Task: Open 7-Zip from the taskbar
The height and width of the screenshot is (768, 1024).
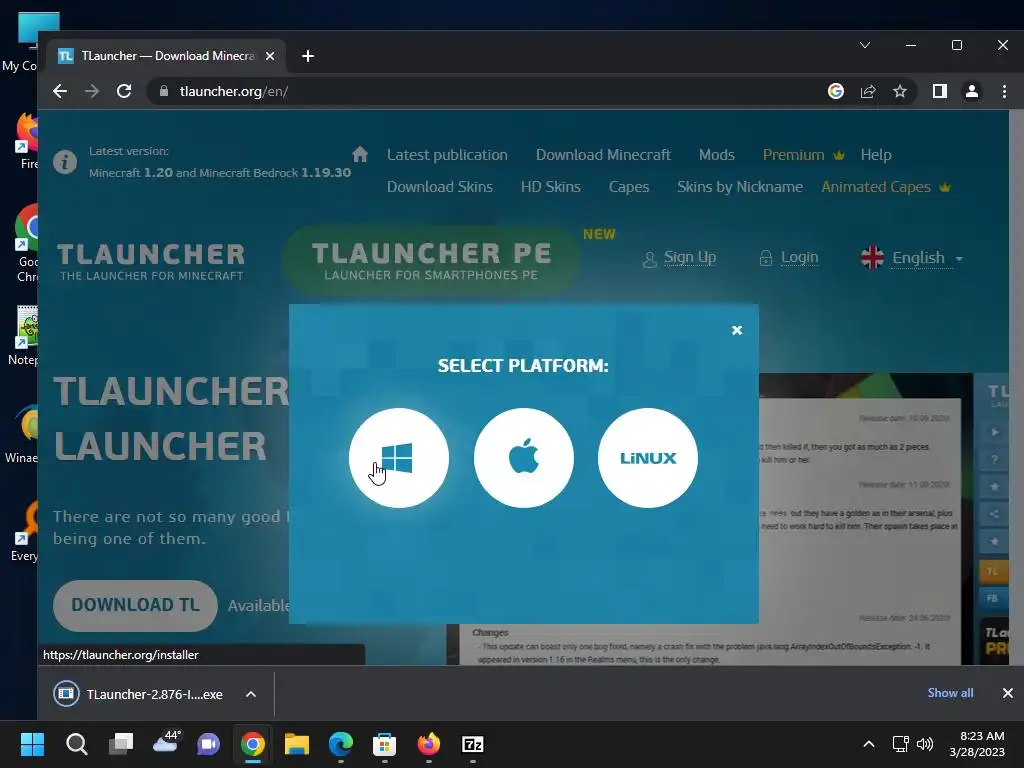Action: (x=473, y=744)
